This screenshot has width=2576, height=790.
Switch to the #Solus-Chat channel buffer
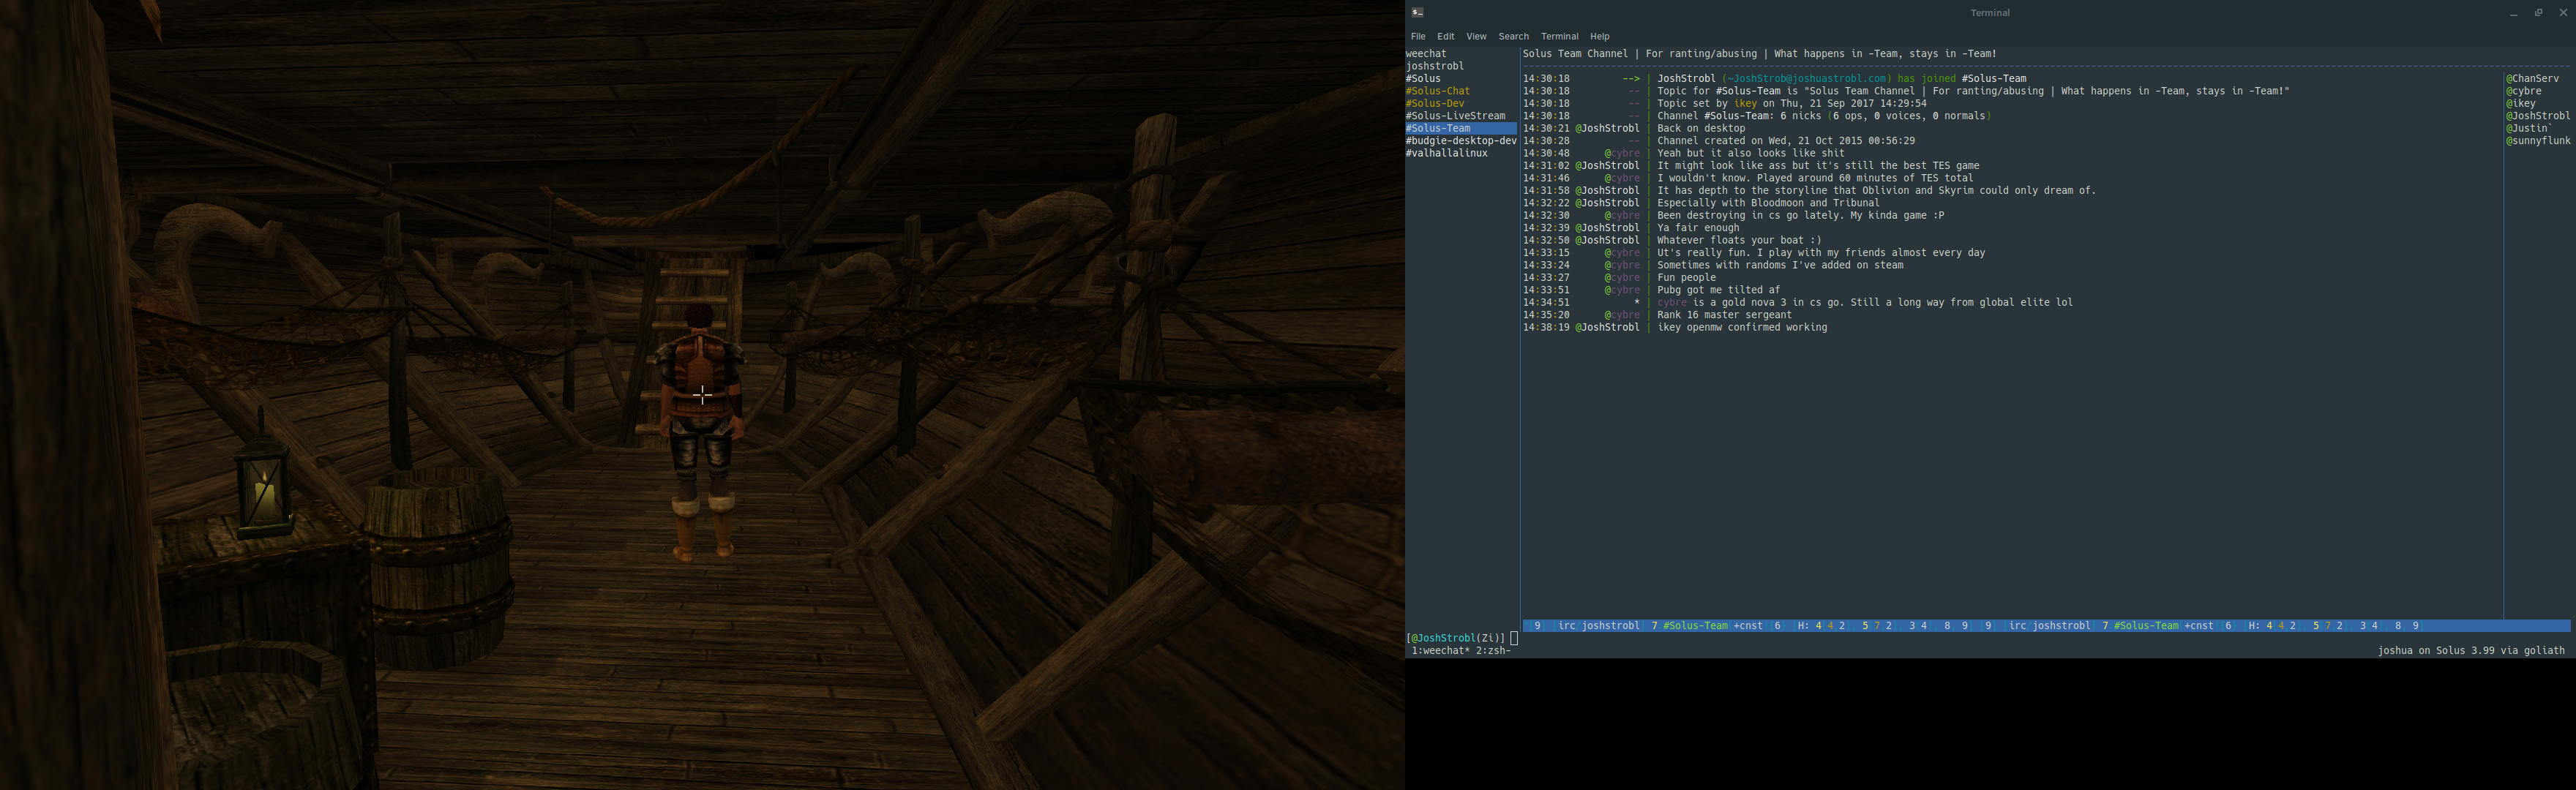pyautogui.click(x=1437, y=91)
